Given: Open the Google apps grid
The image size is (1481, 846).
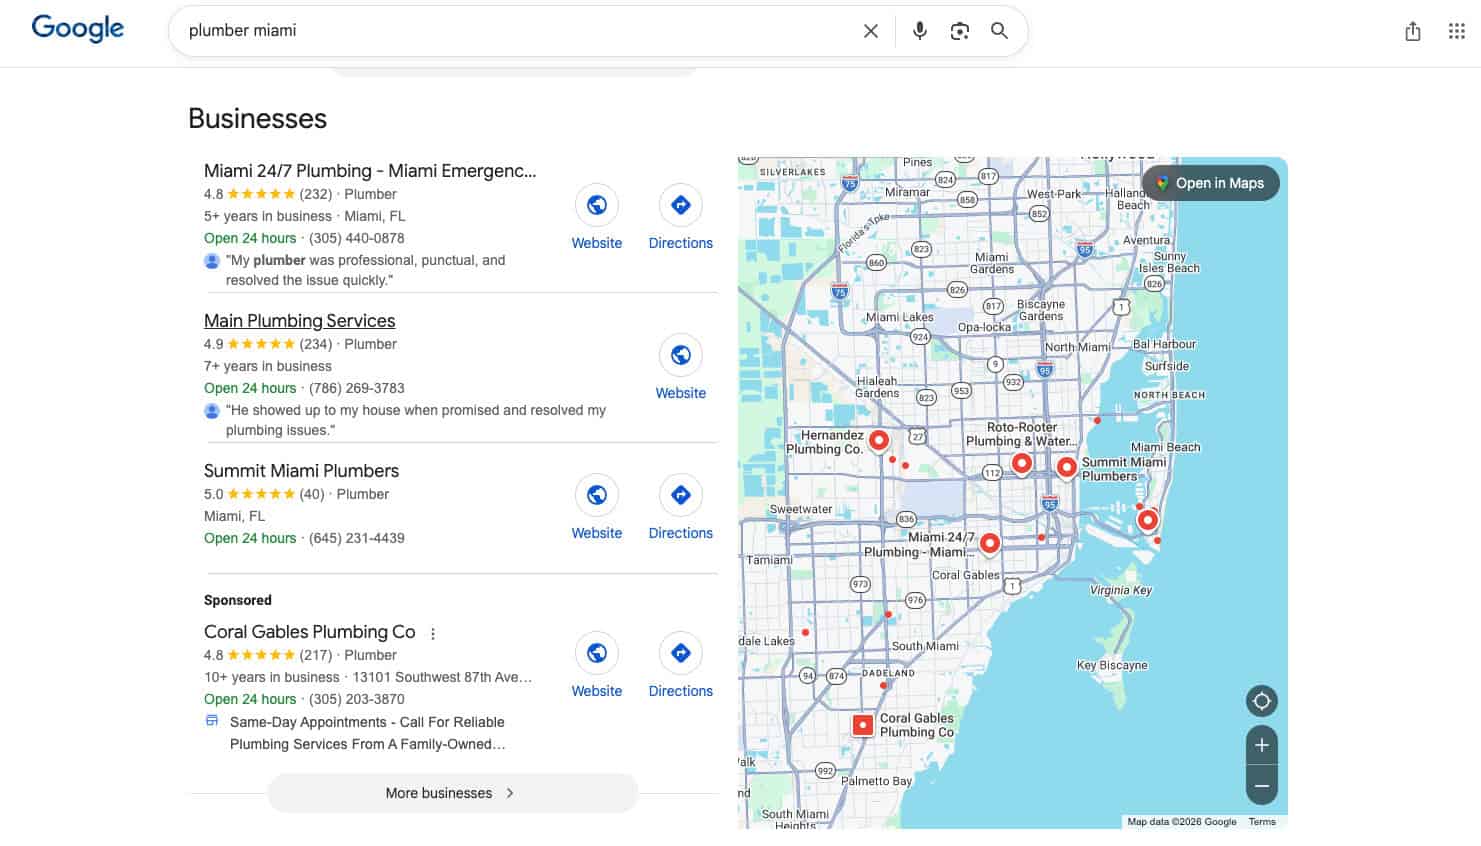Looking at the screenshot, I should (1456, 31).
